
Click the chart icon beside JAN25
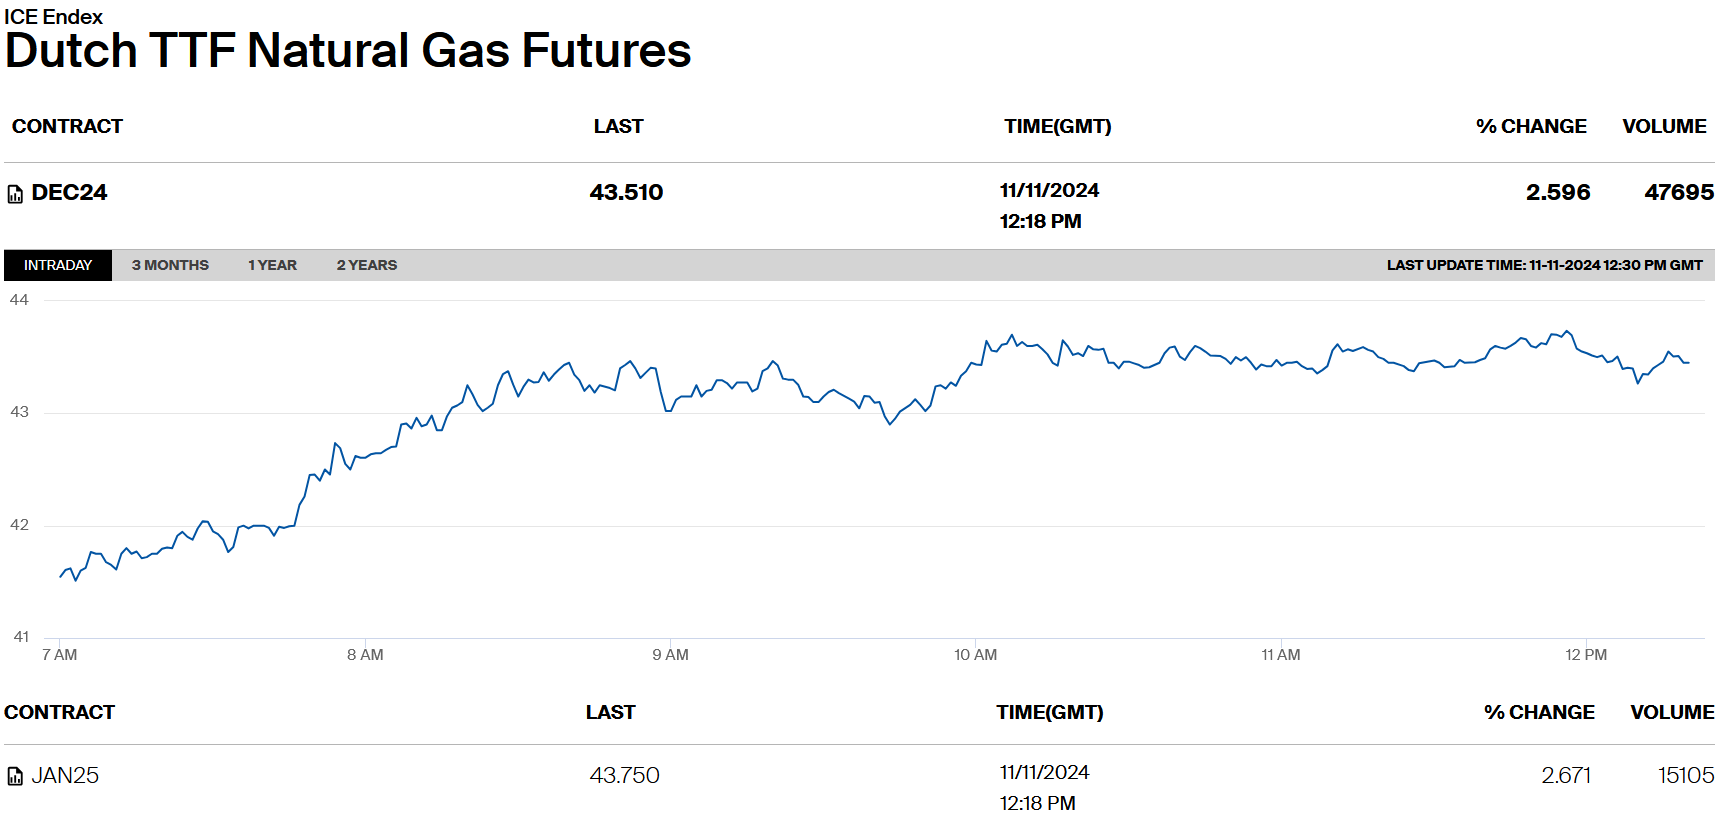(15, 776)
